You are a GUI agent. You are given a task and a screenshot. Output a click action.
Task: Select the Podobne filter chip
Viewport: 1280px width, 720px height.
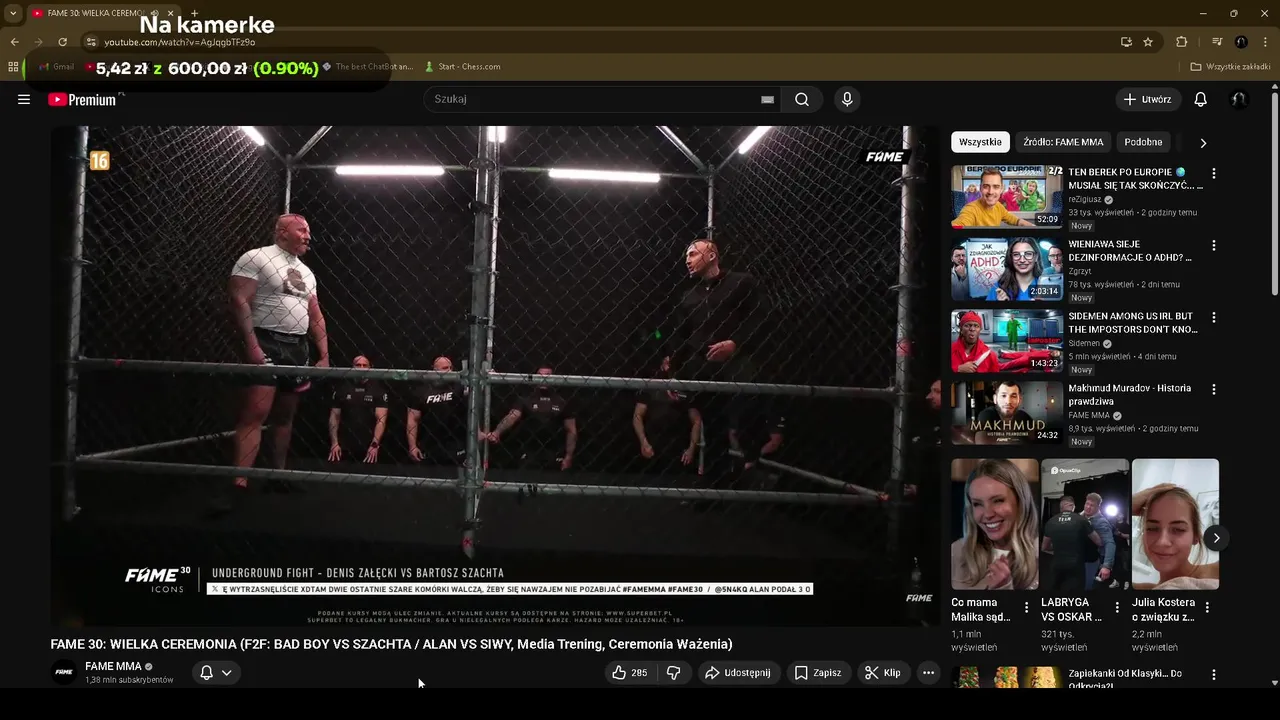click(1143, 142)
